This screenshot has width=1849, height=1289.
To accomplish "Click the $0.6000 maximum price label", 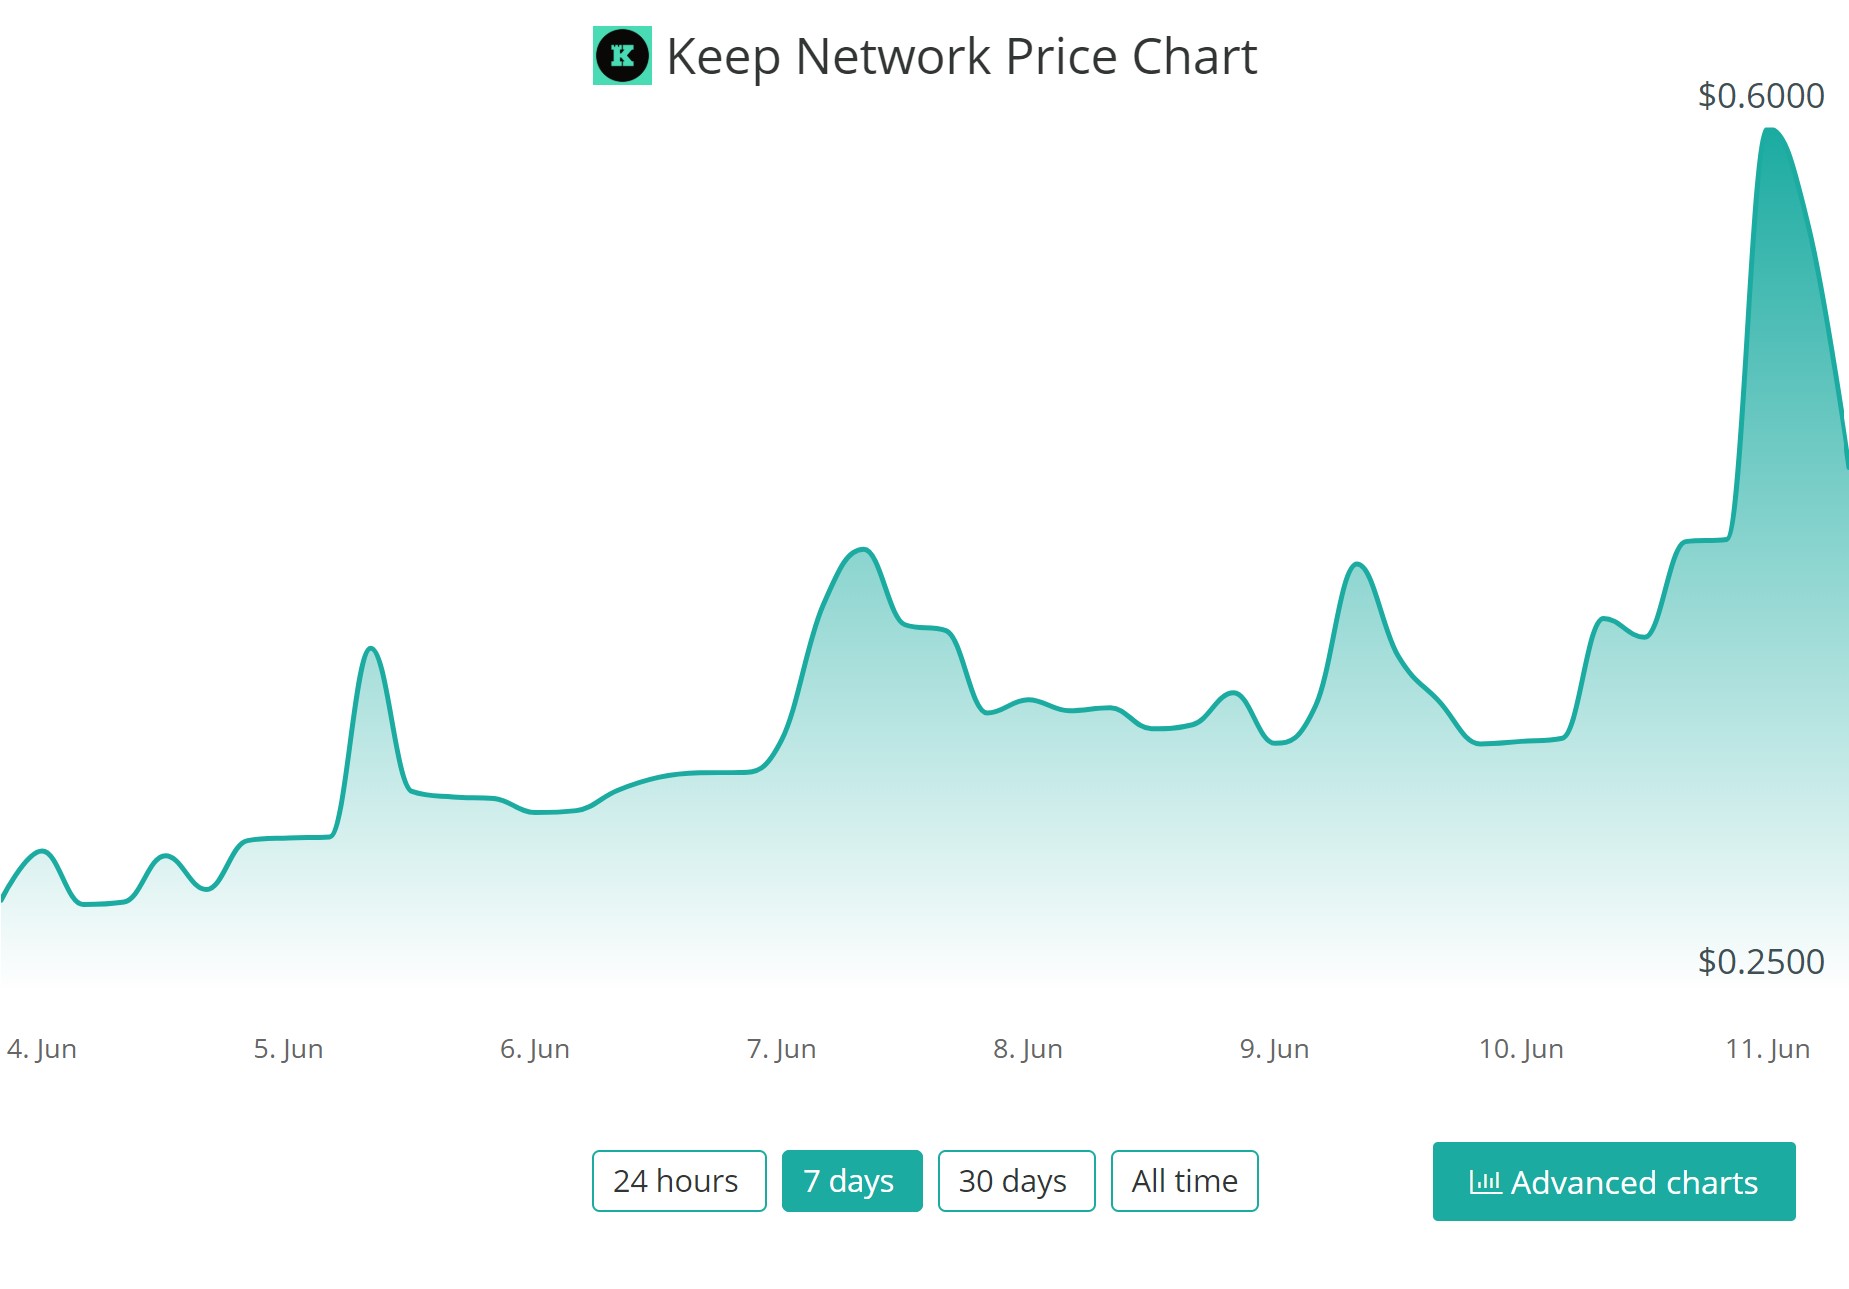I will click(1760, 96).
